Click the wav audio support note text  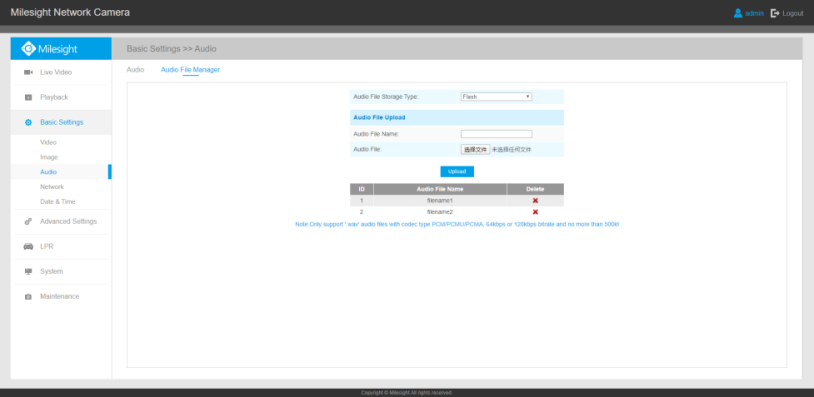point(457,224)
